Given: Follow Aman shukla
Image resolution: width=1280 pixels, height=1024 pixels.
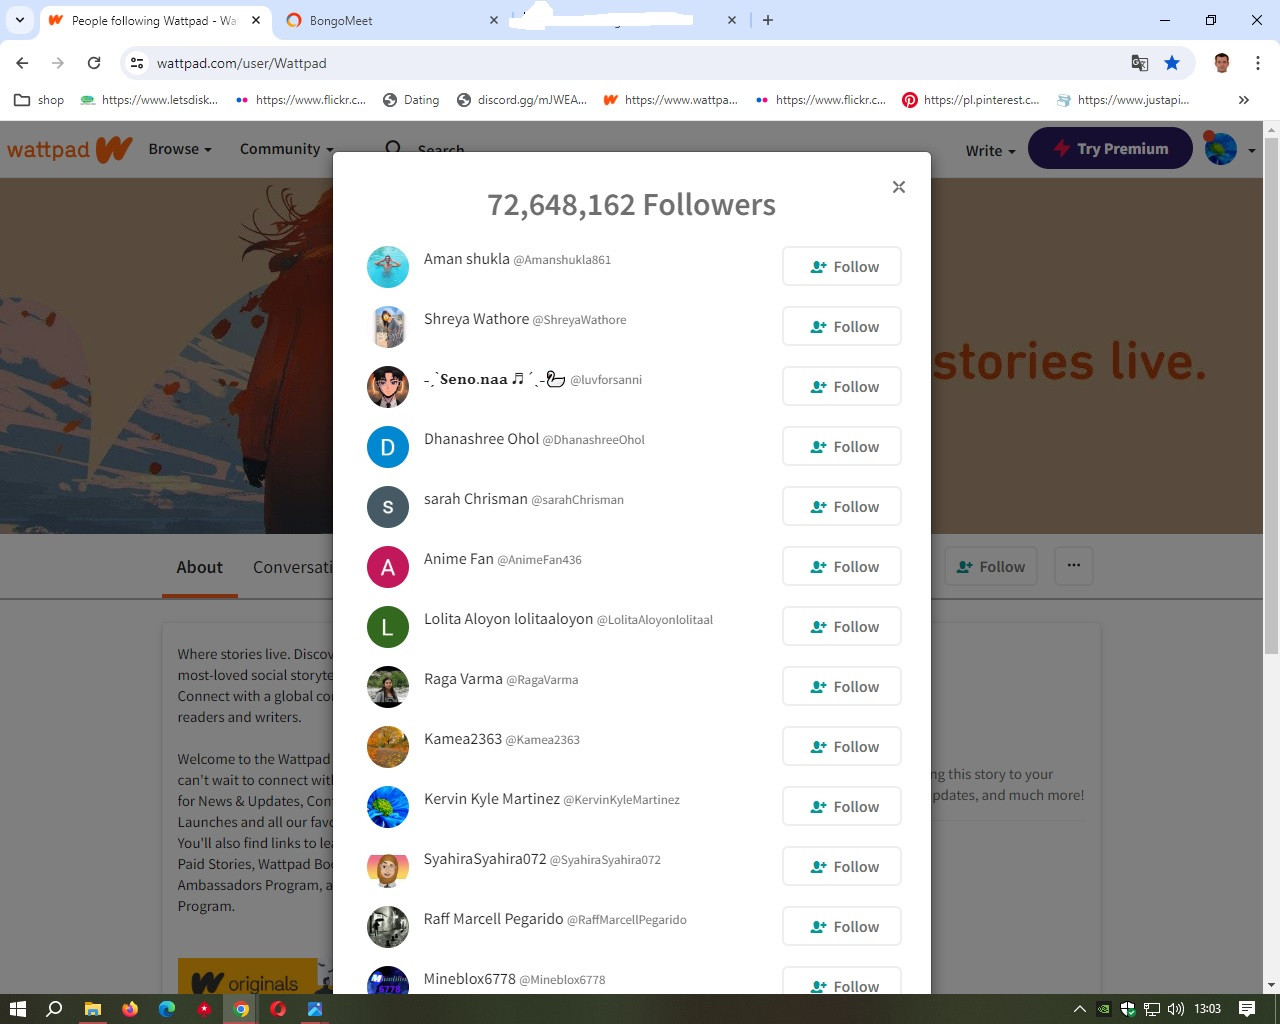Looking at the screenshot, I should click(841, 267).
